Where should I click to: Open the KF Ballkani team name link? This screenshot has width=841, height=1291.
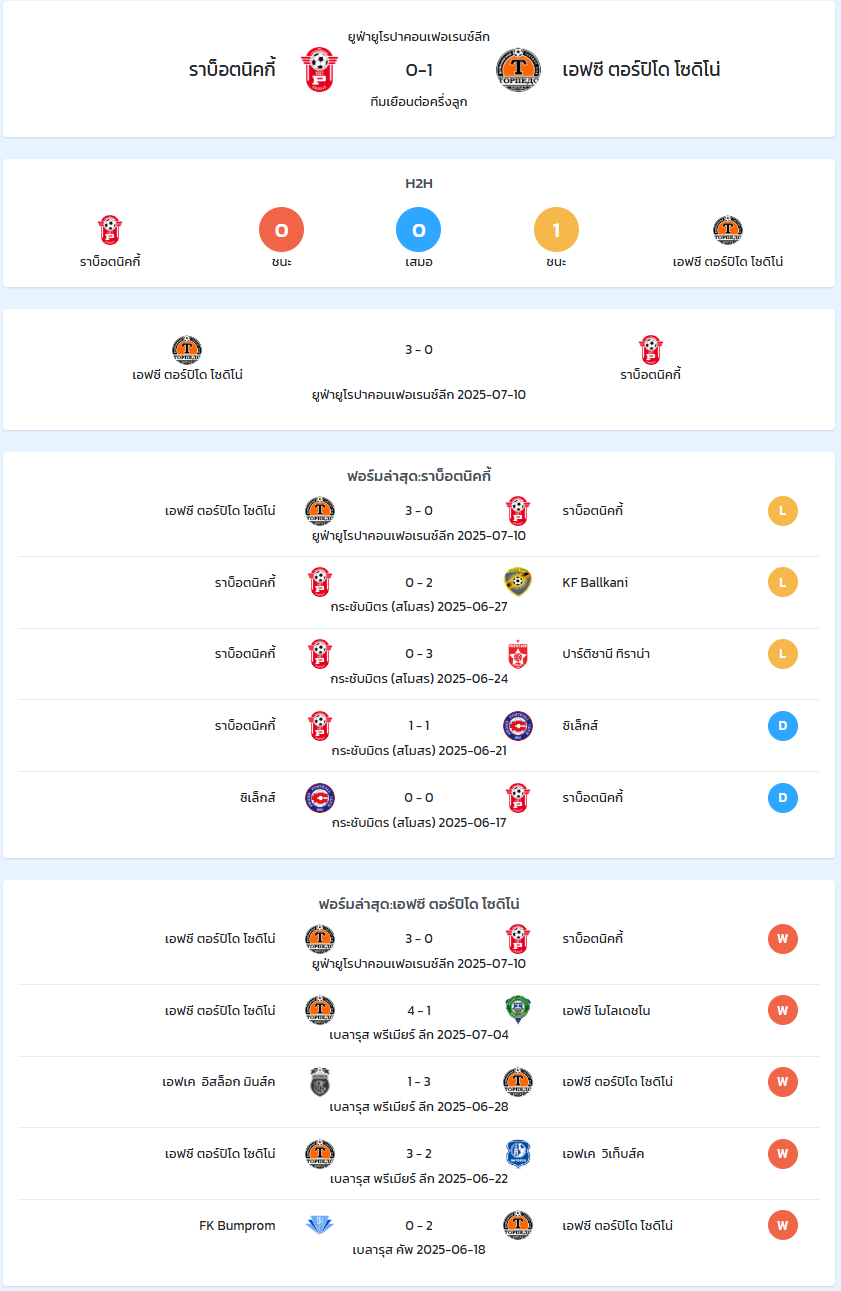coord(595,582)
